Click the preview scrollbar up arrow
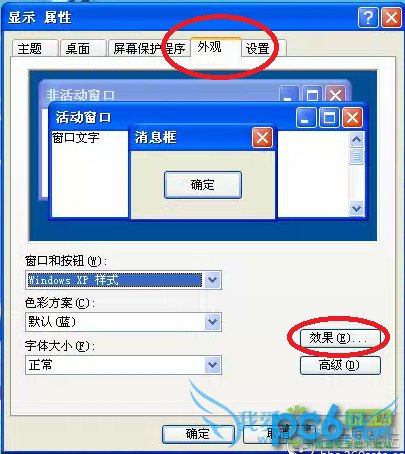Screen dimensions: 405x454 pos(356,140)
